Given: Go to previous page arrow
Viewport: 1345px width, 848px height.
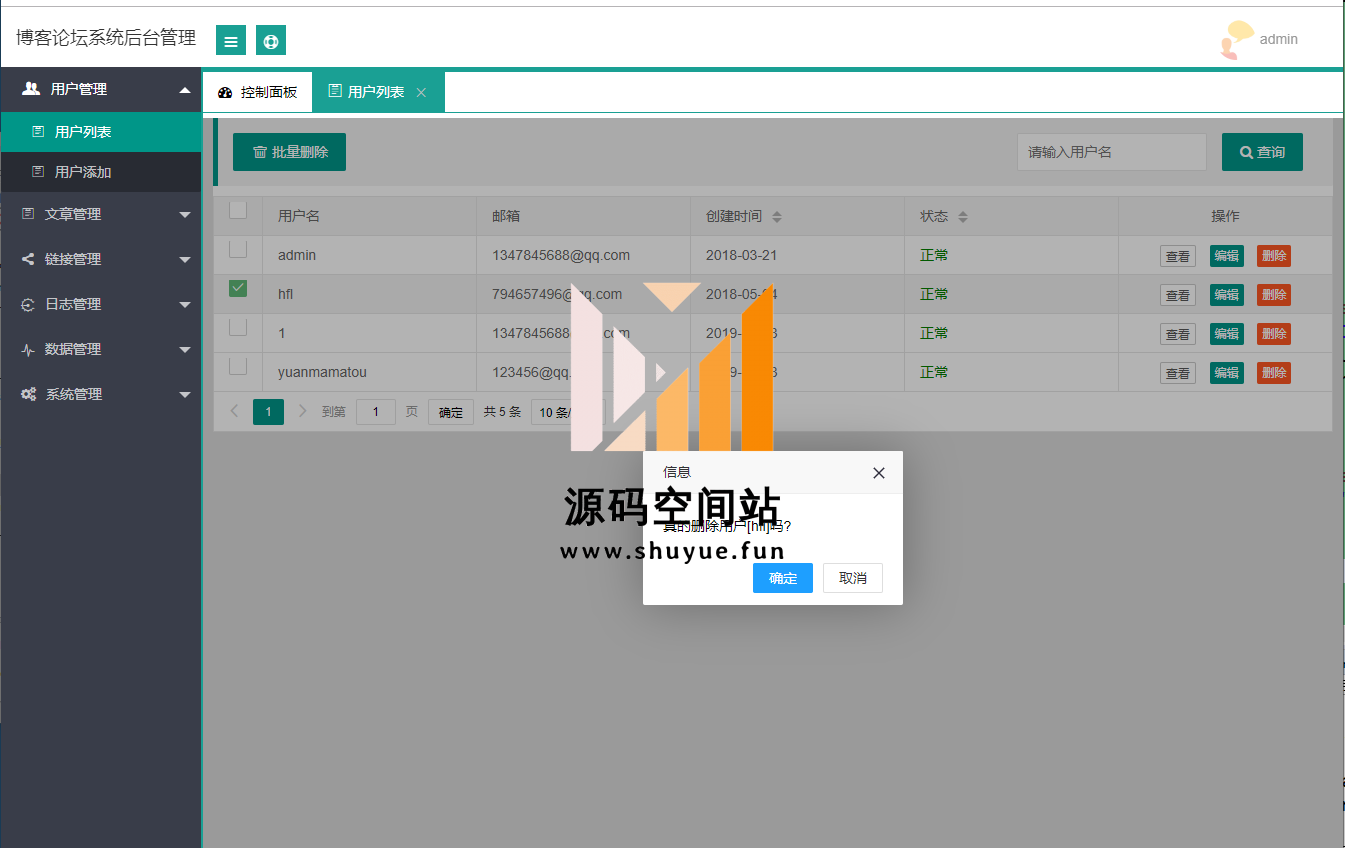Looking at the screenshot, I should click(234, 411).
